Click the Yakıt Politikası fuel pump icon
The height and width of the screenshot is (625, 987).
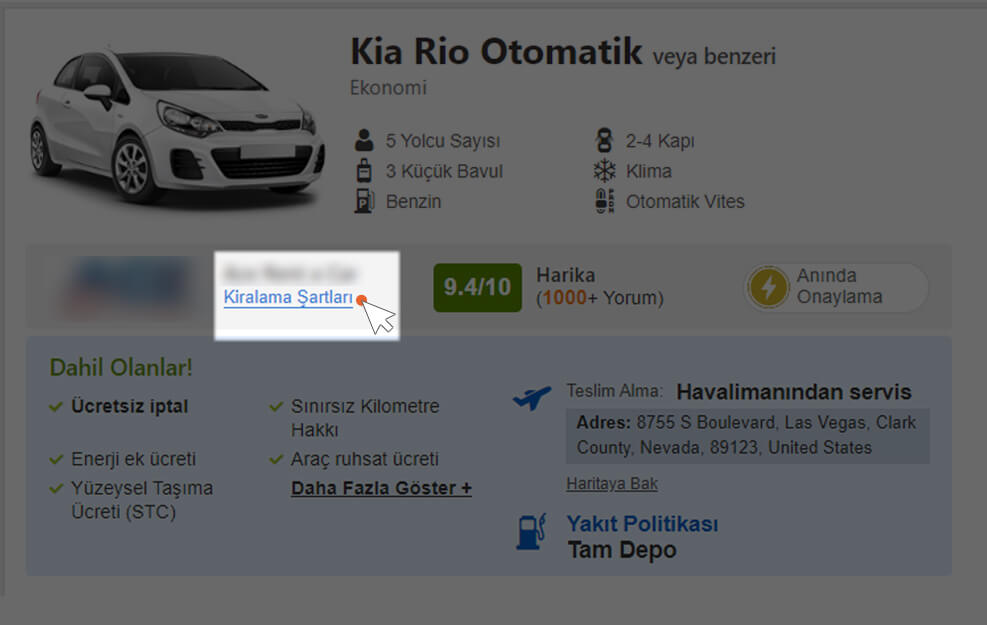click(531, 532)
